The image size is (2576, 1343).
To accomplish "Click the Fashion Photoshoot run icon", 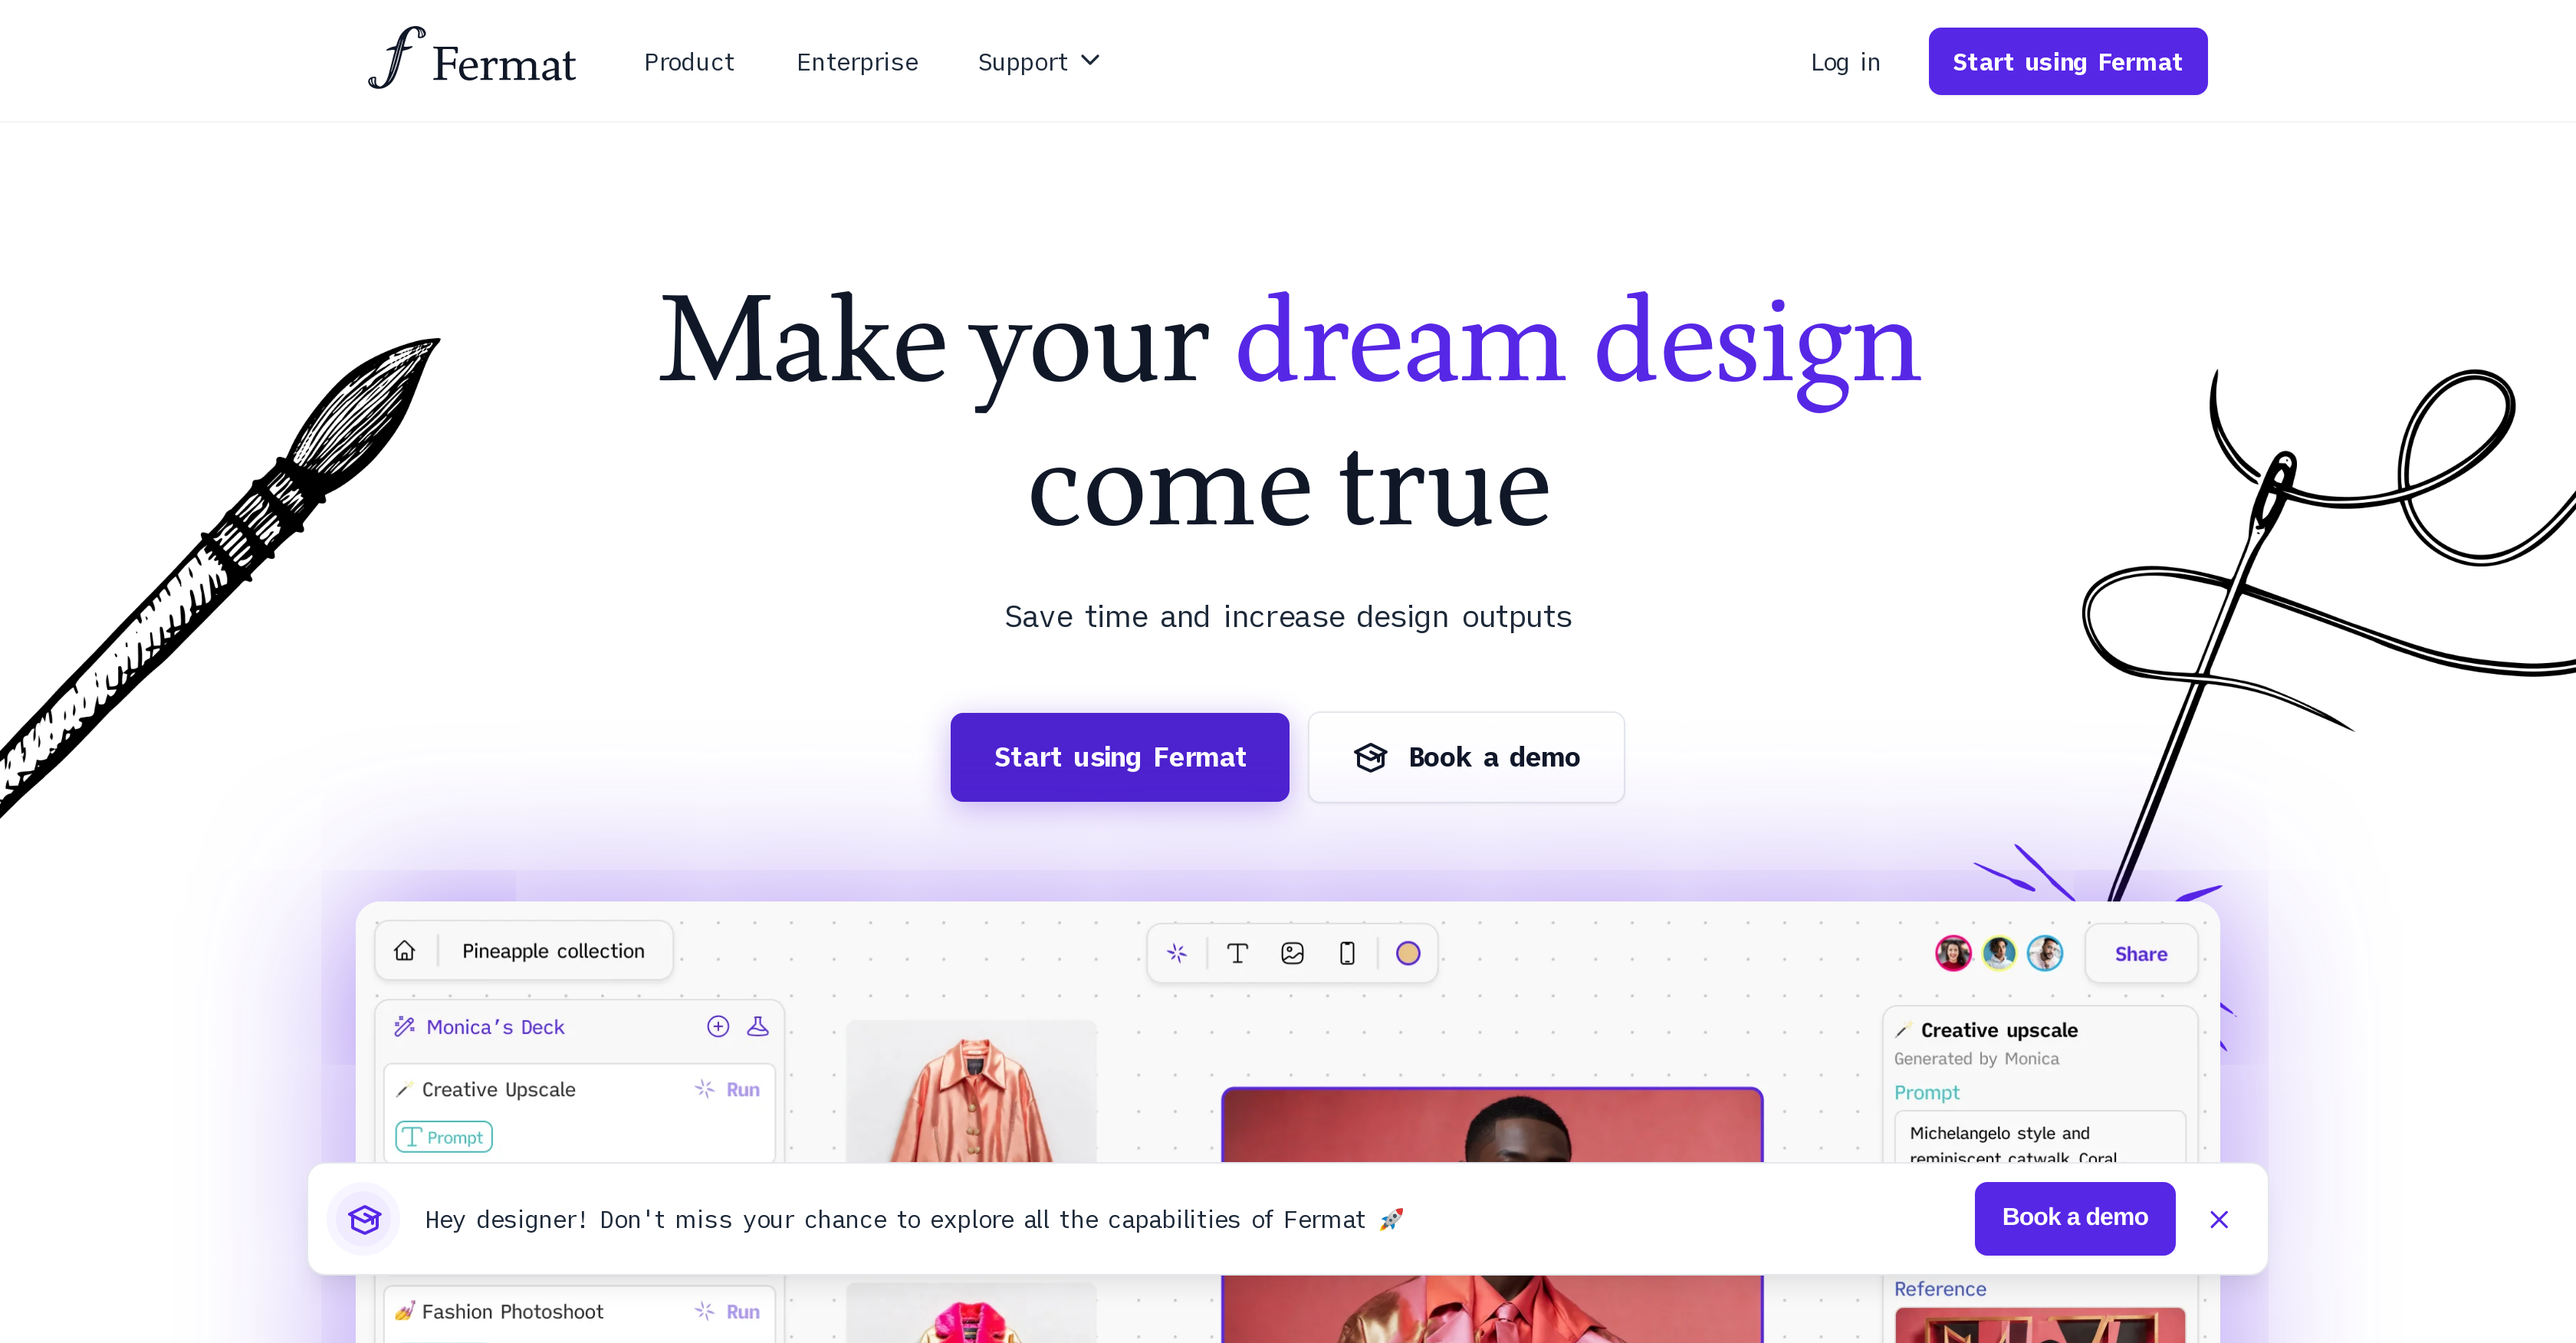I will pyautogui.click(x=704, y=1311).
